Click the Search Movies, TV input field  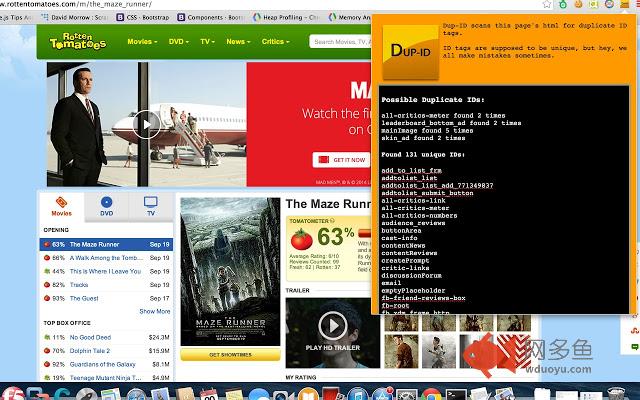click(340, 42)
